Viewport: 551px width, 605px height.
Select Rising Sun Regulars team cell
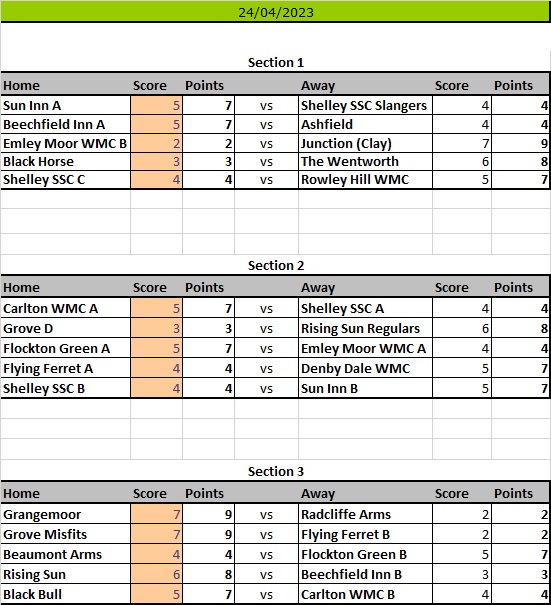365,328
